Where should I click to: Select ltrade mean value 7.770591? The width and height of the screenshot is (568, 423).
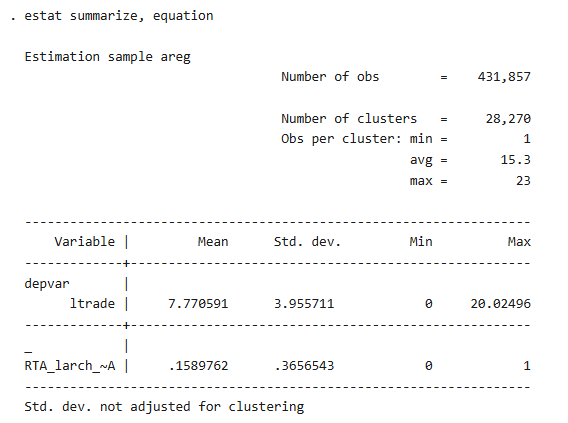tap(198, 303)
